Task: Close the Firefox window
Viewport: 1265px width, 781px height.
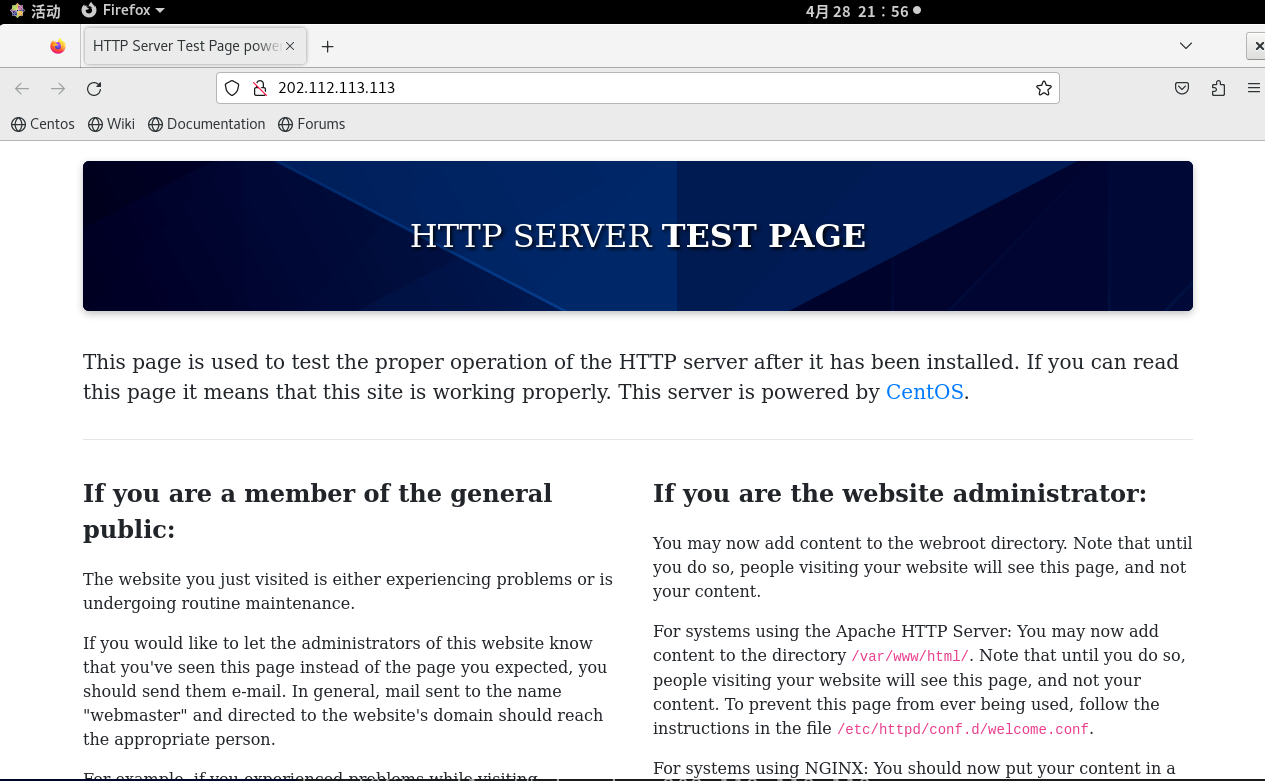Action: point(1256,46)
